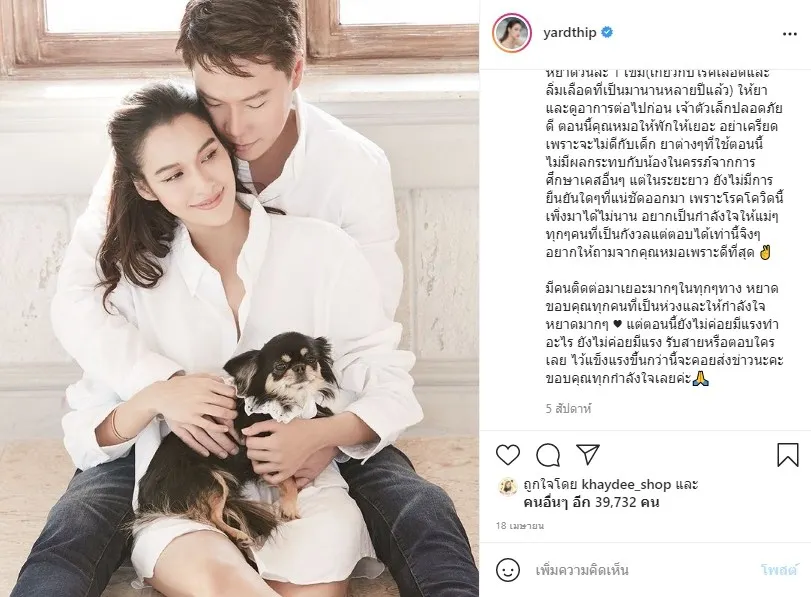This screenshot has height=597, width=811.
Task: Click the 18 April post date
Action: click(x=519, y=526)
